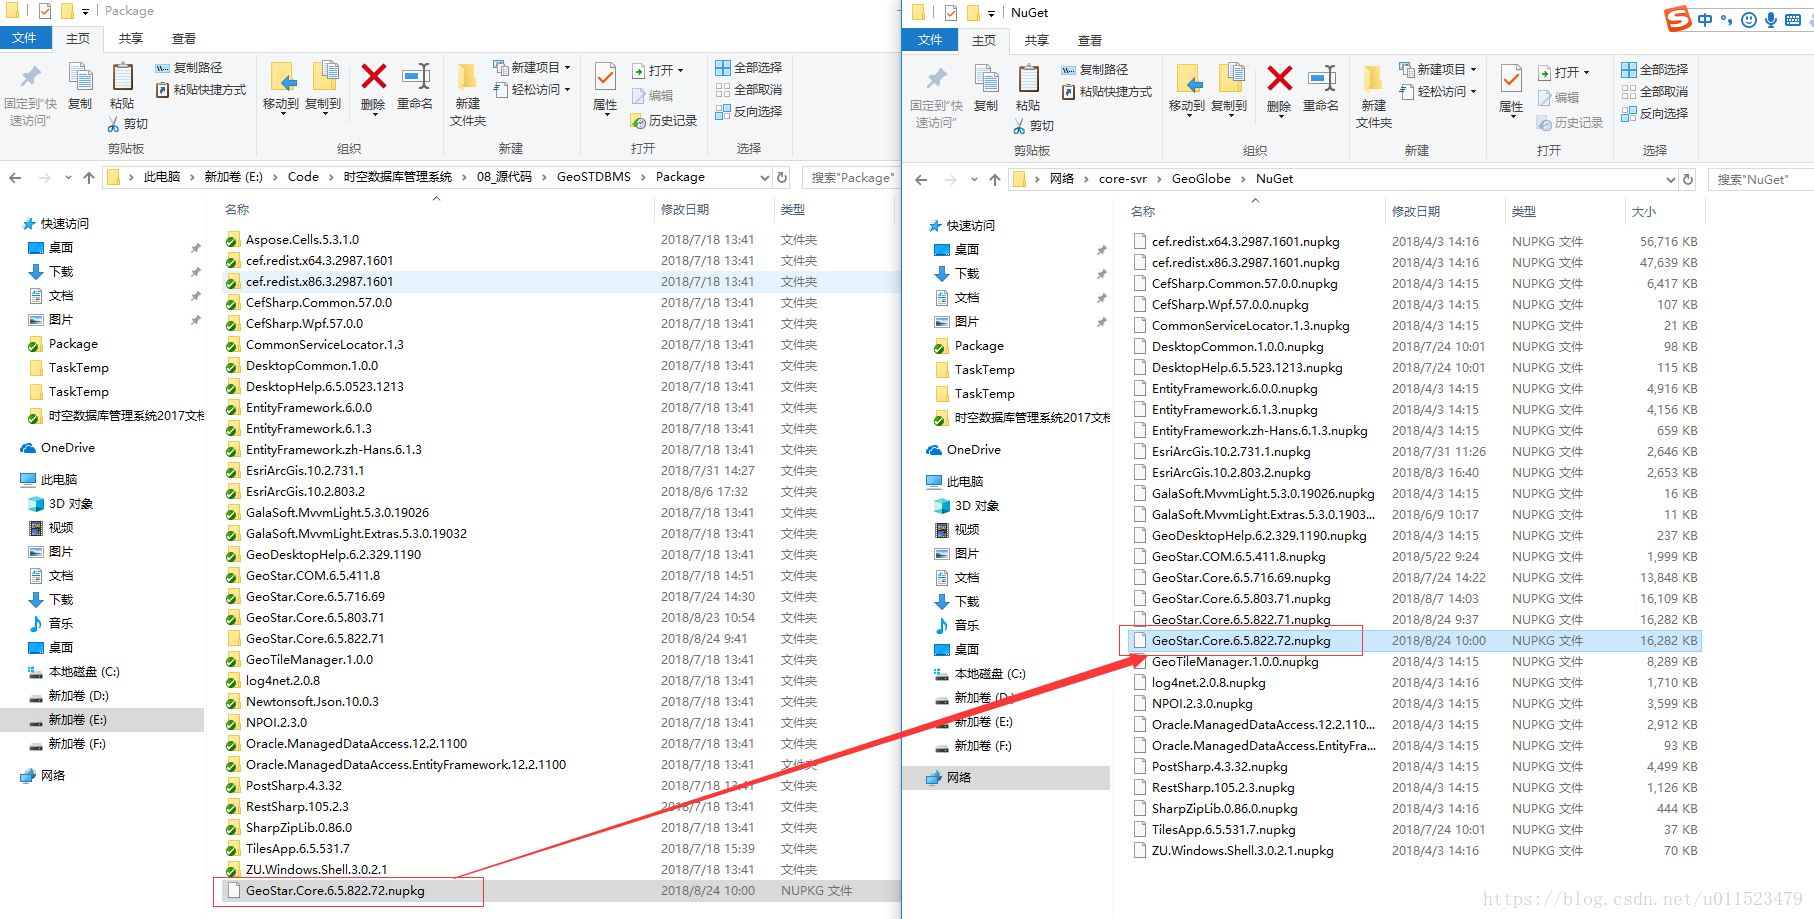Refresh the Package window address bar
The height and width of the screenshot is (919, 1814).
pyautogui.click(x=782, y=177)
